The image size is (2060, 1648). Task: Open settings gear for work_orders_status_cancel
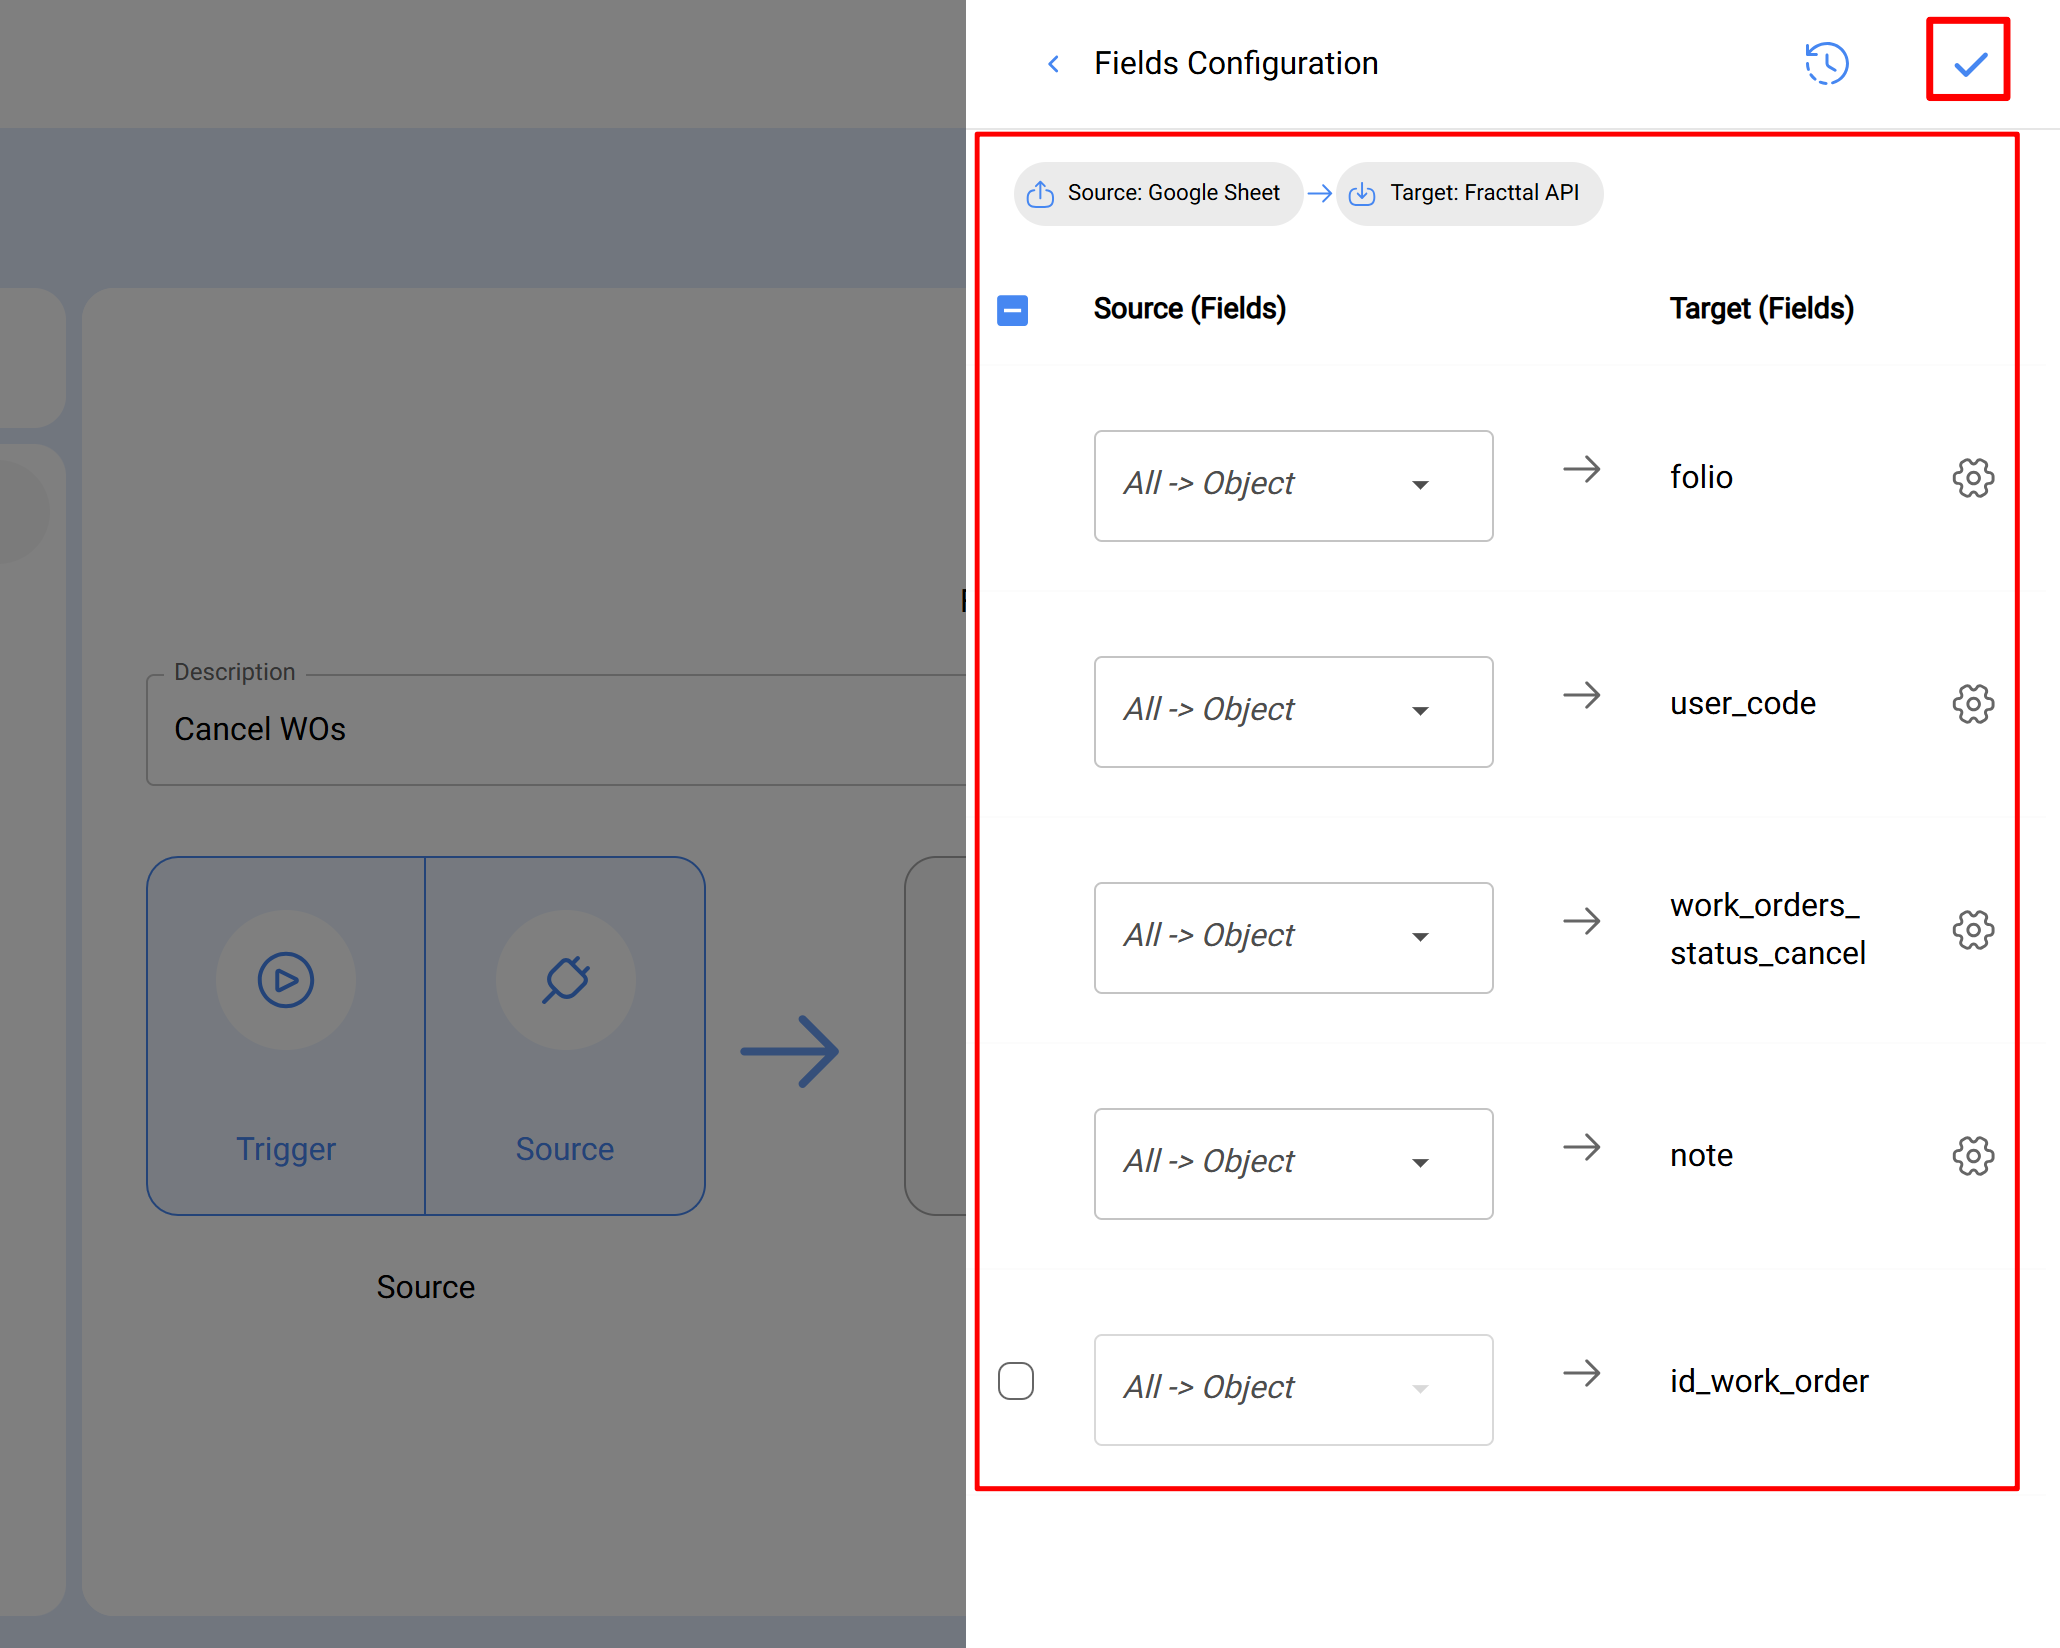point(1972,930)
